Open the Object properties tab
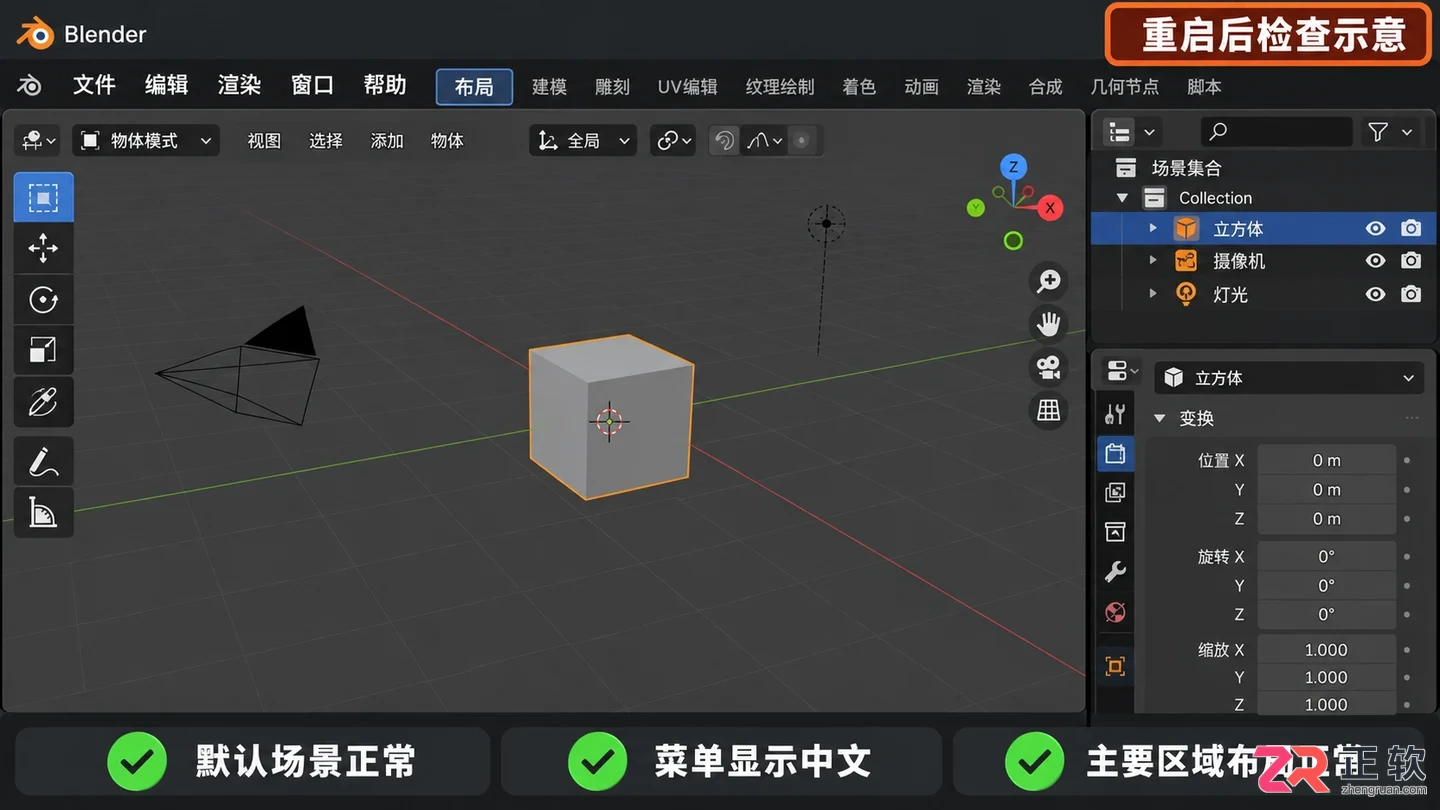Image resolution: width=1440 pixels, height=810 pixels. point(1115,666)
